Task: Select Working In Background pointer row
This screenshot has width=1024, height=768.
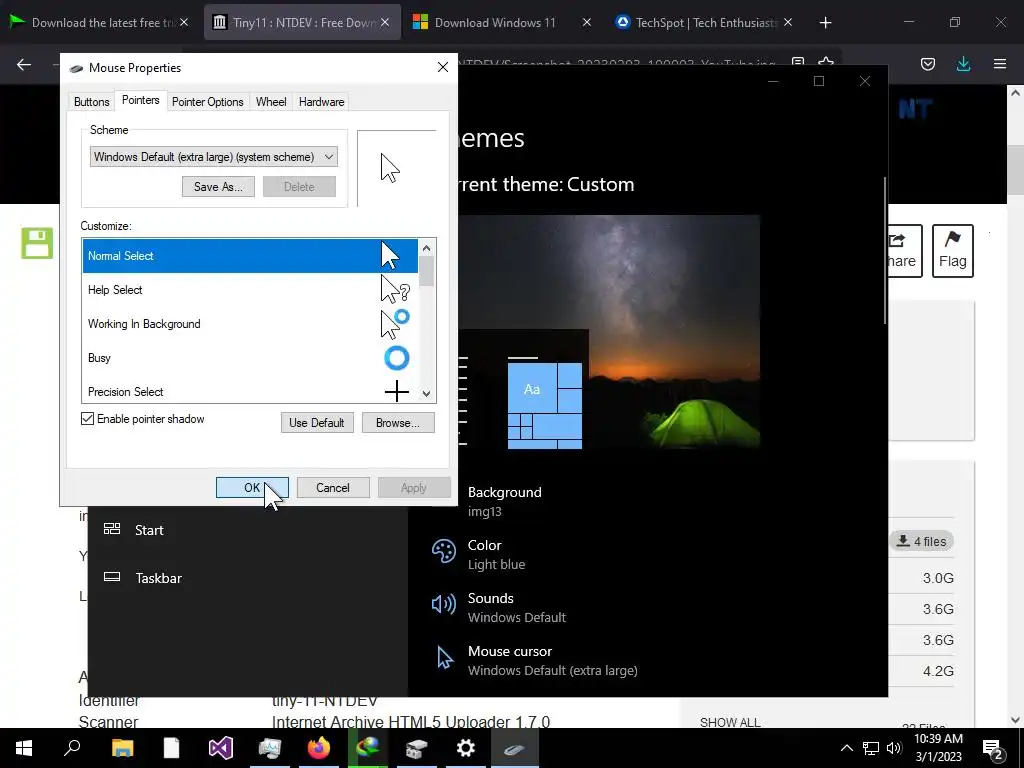Action: (250, 324)
